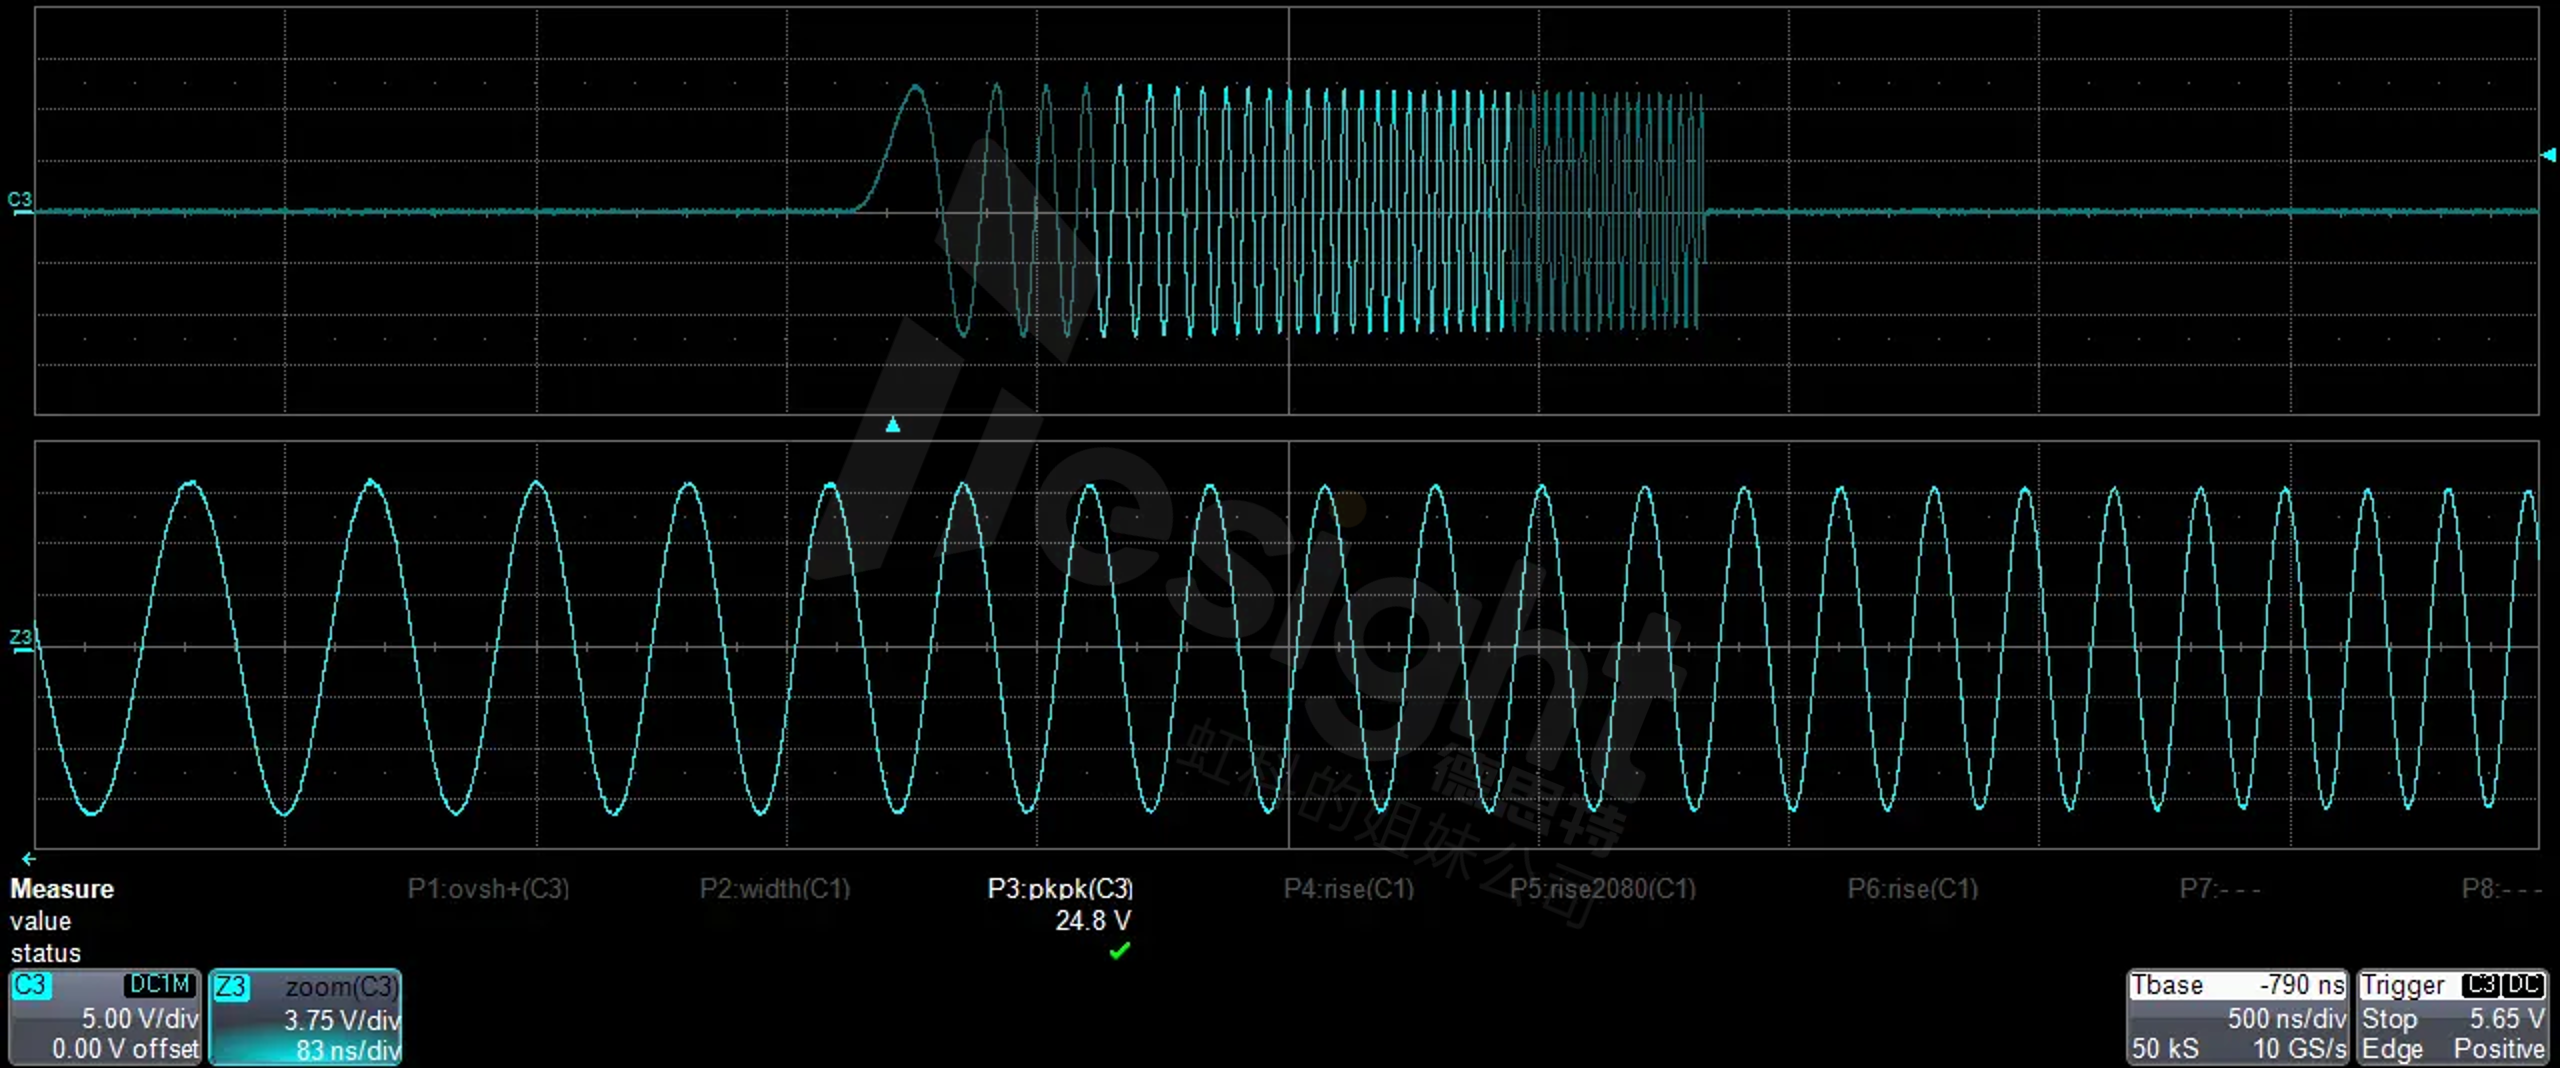The width and height of the screenshot is (2560, 1068).
Task: Select the trigger level arrow on the right edge
Action: coord(2549,155)
